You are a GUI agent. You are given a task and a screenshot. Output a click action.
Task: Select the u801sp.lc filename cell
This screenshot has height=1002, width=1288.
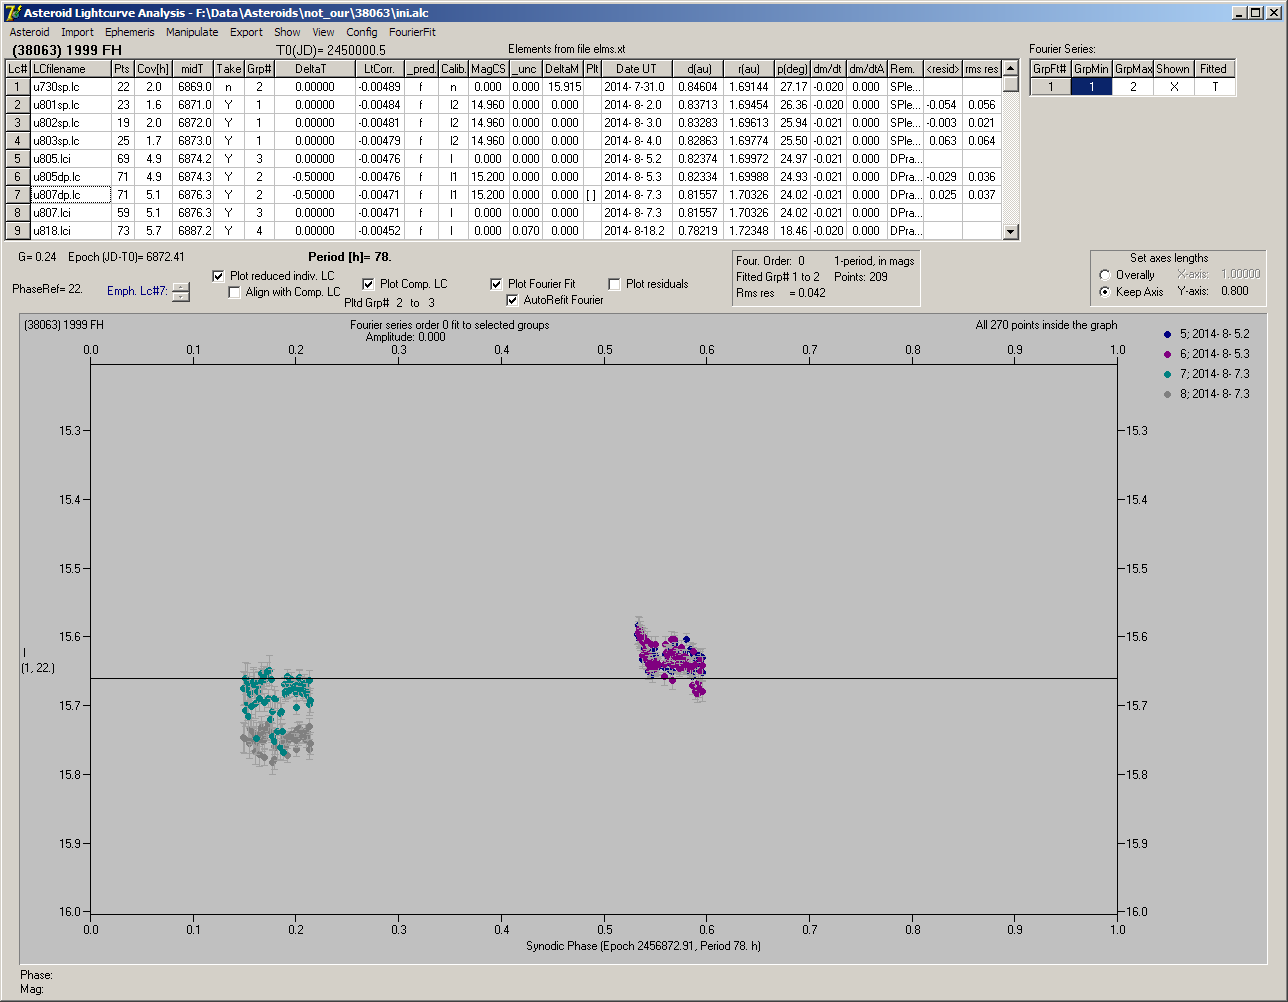[70, 105]
